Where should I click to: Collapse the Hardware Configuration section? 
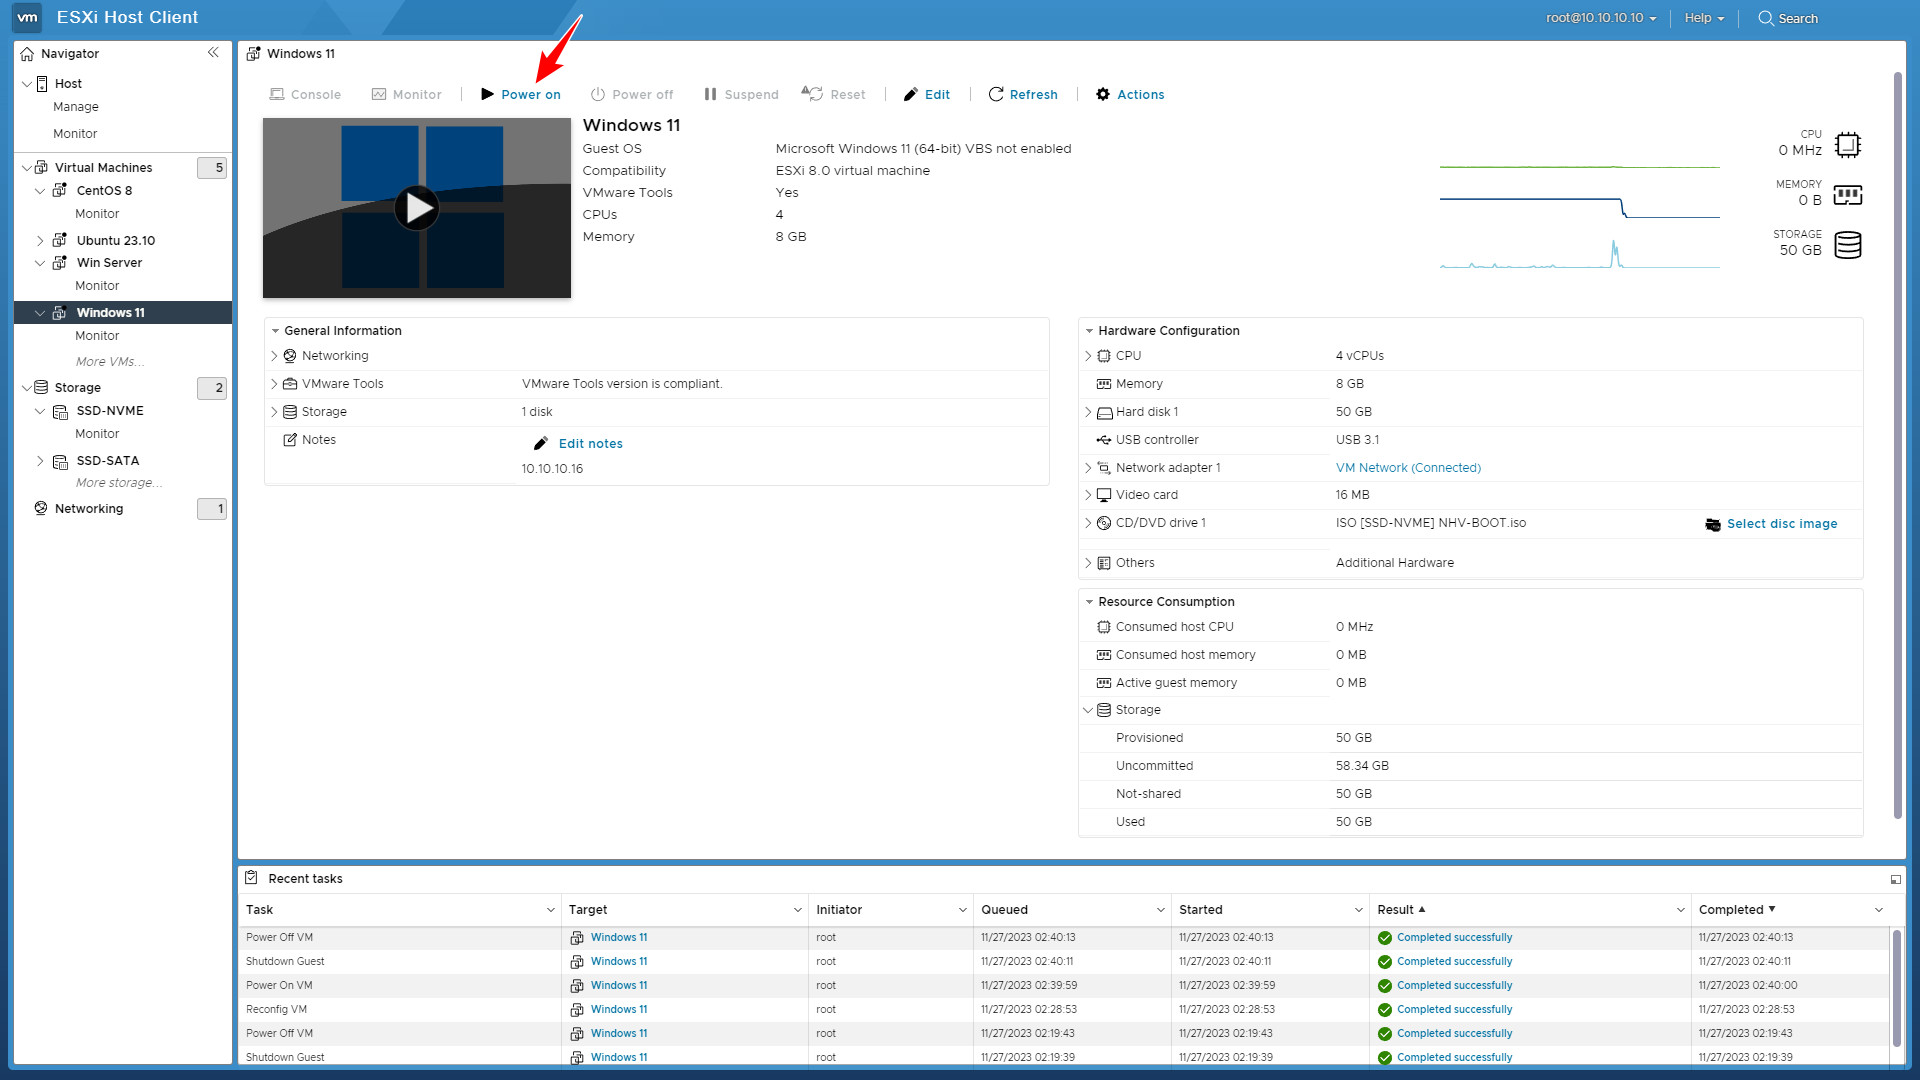1089,331
